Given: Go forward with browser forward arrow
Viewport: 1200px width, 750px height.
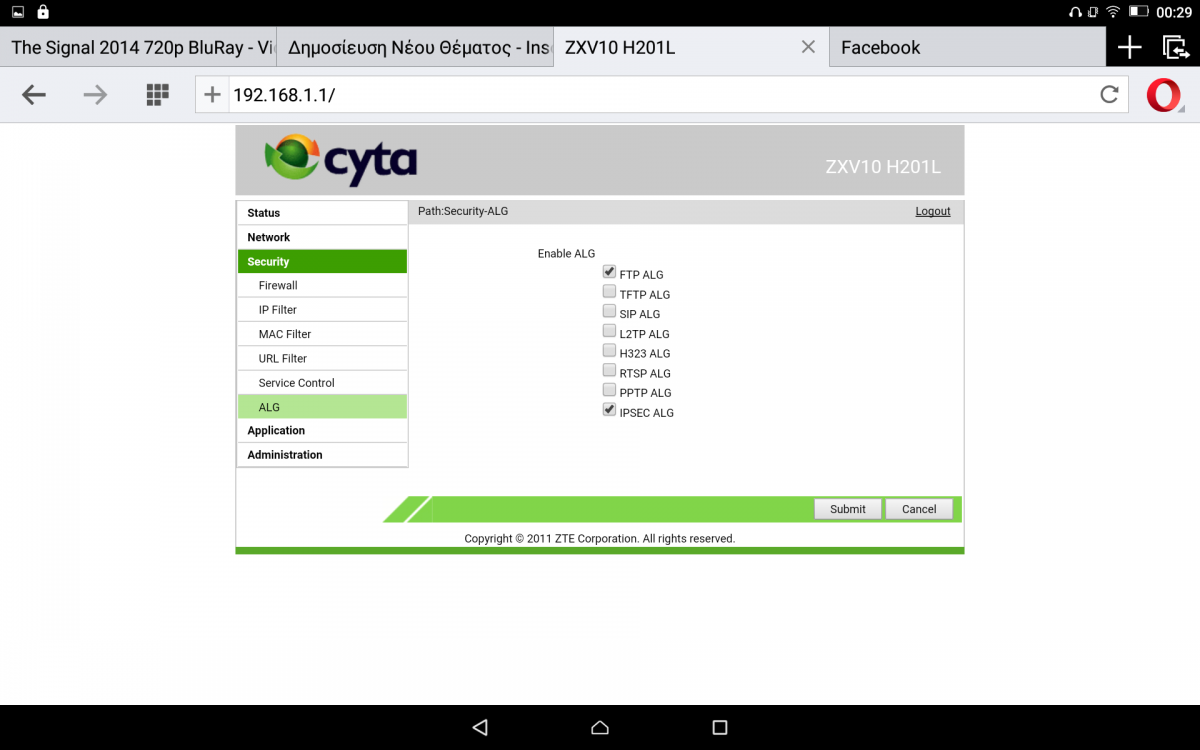Looking at the screenshot, I should pos(95,95).
